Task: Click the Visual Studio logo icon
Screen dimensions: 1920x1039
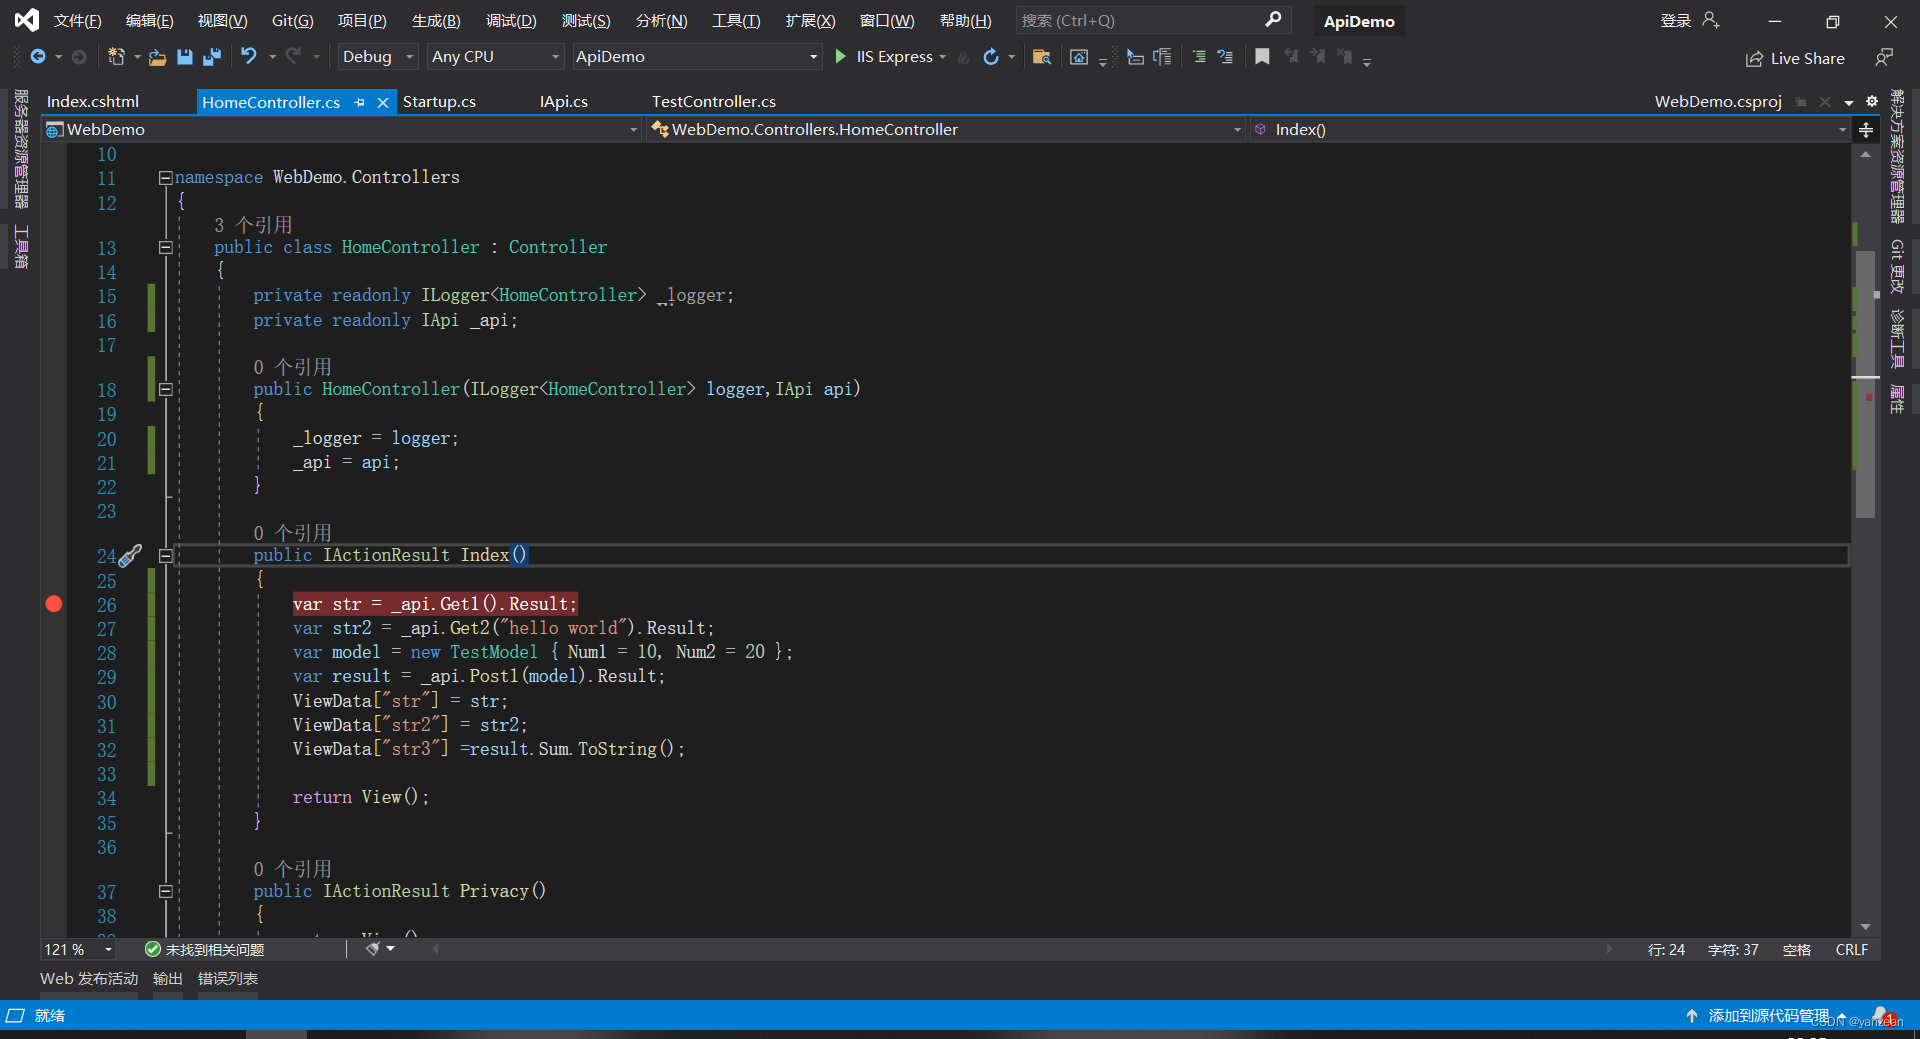Action: pos(27,20)
